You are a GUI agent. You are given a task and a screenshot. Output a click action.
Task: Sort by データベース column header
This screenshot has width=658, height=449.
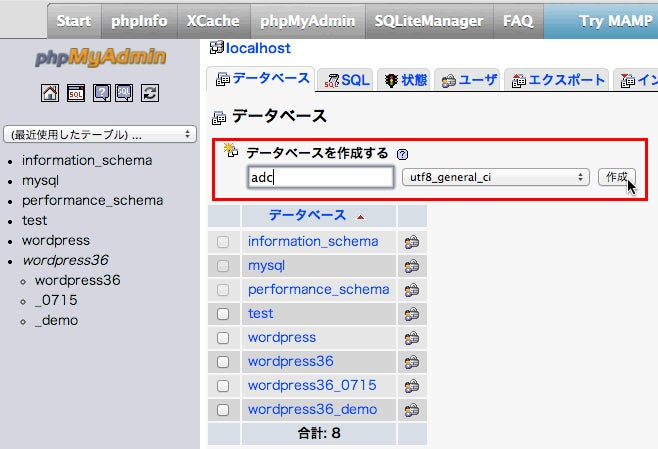pyautogui.click(x=307, y=216)
